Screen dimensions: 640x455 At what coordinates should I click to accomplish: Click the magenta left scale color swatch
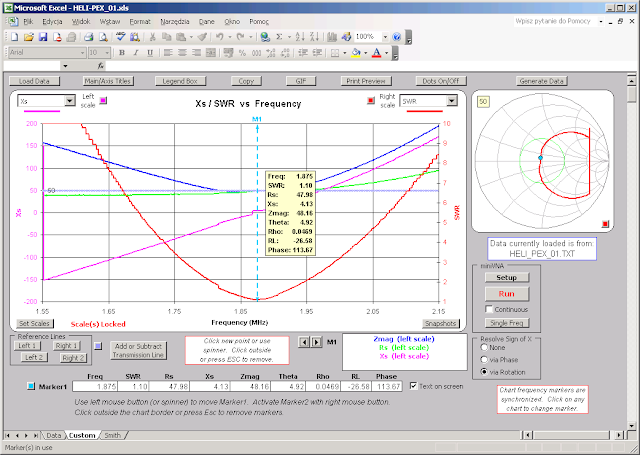(x=103, y=100)
